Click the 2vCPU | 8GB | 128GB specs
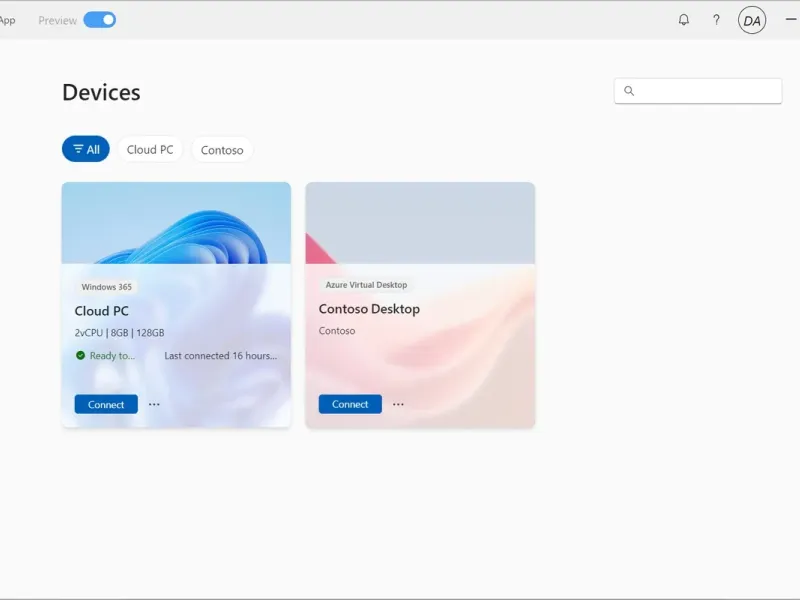This screenshot has width=800, height=600. (x=119, y=333)
